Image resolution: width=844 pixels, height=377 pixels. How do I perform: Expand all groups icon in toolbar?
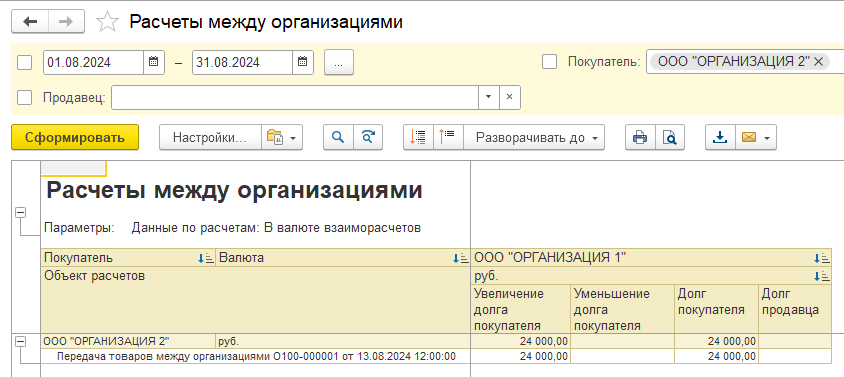[418, 137]
